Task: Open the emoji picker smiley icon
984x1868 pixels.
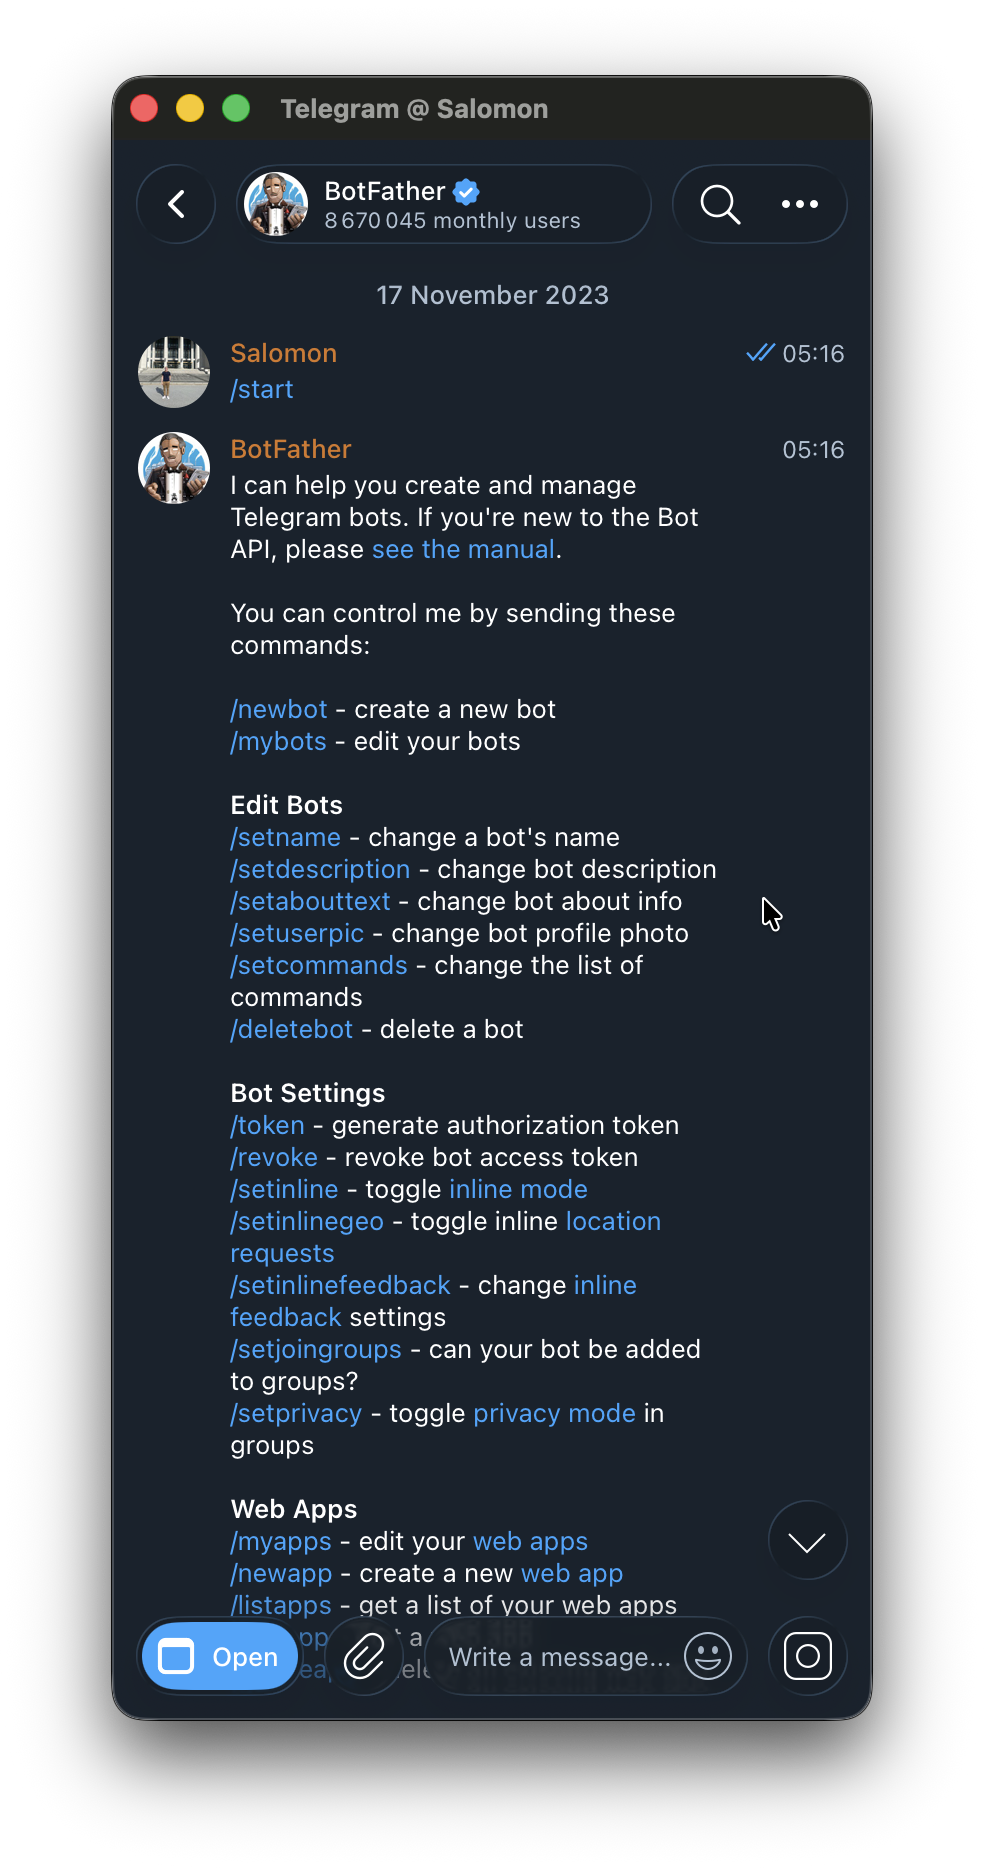Action: coord(708,1657)
